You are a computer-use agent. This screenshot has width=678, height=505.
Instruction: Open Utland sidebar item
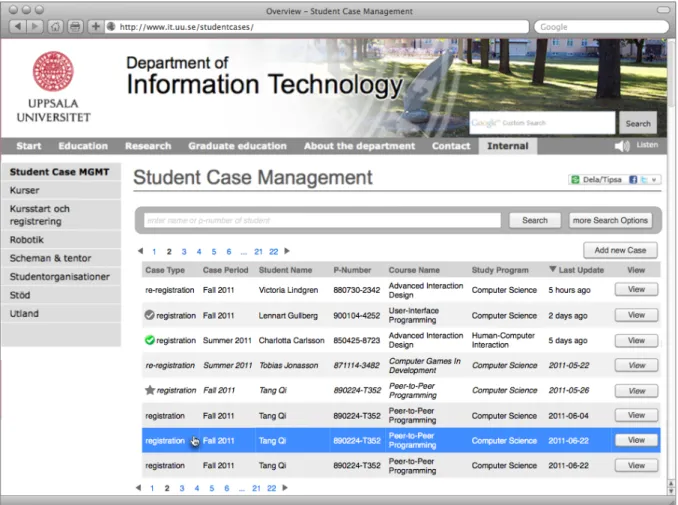point(61,313)
